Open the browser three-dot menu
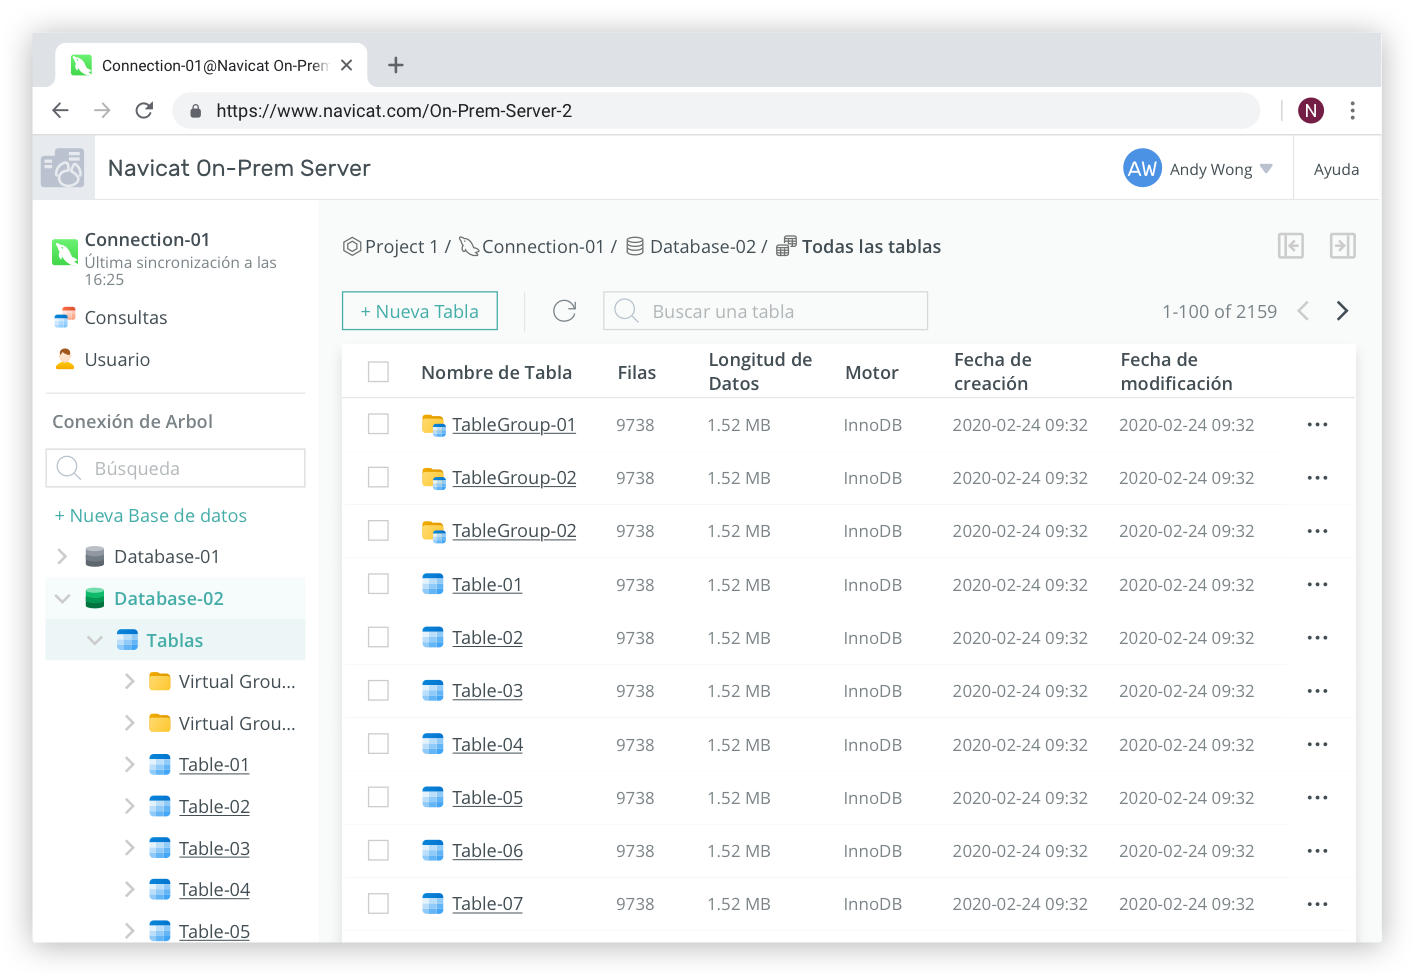Screen dimensions: 1414x975 [1352, 110]
